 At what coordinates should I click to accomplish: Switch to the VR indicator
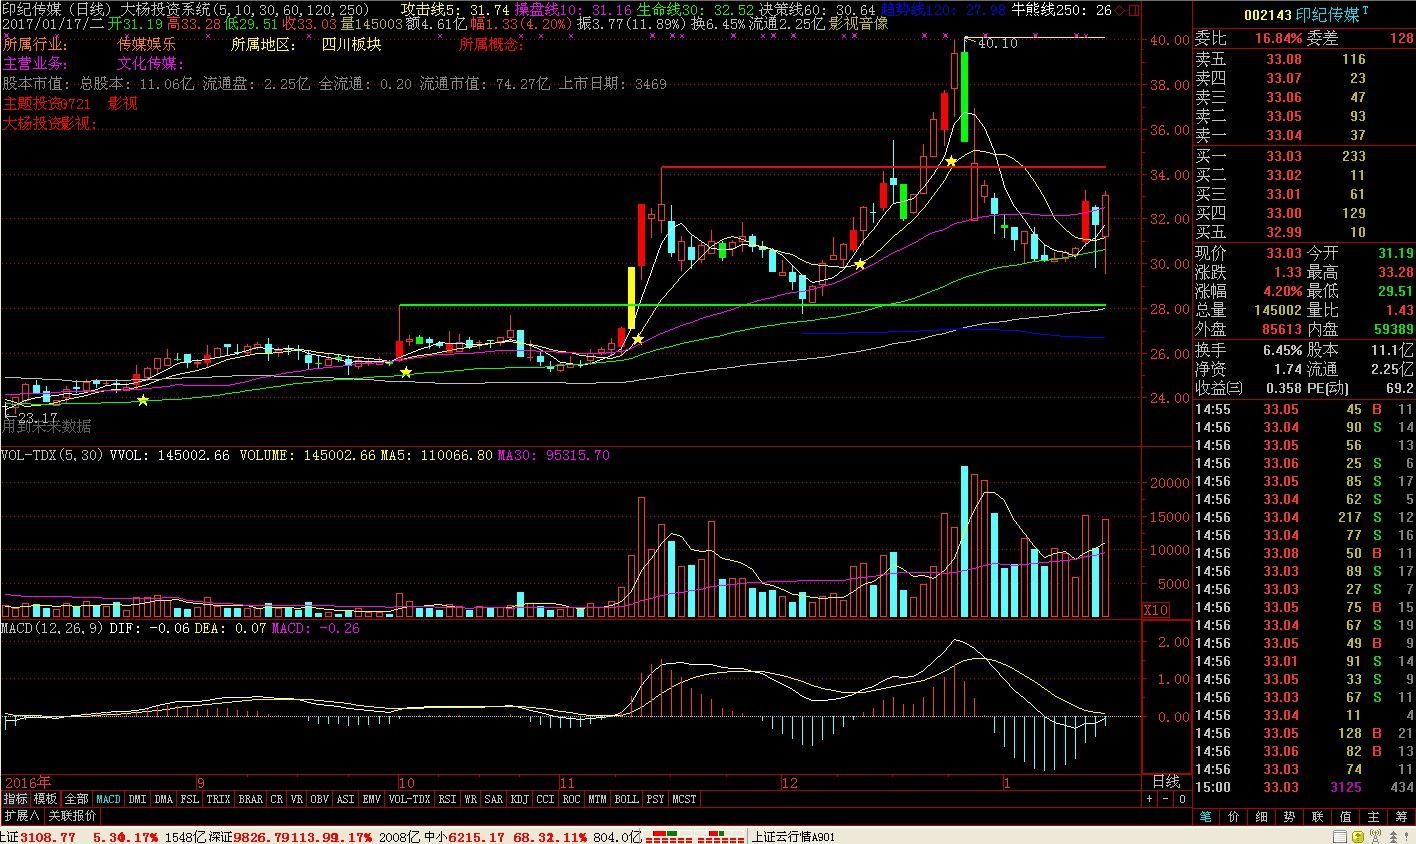pyautogui.click(x=297, y=799)
